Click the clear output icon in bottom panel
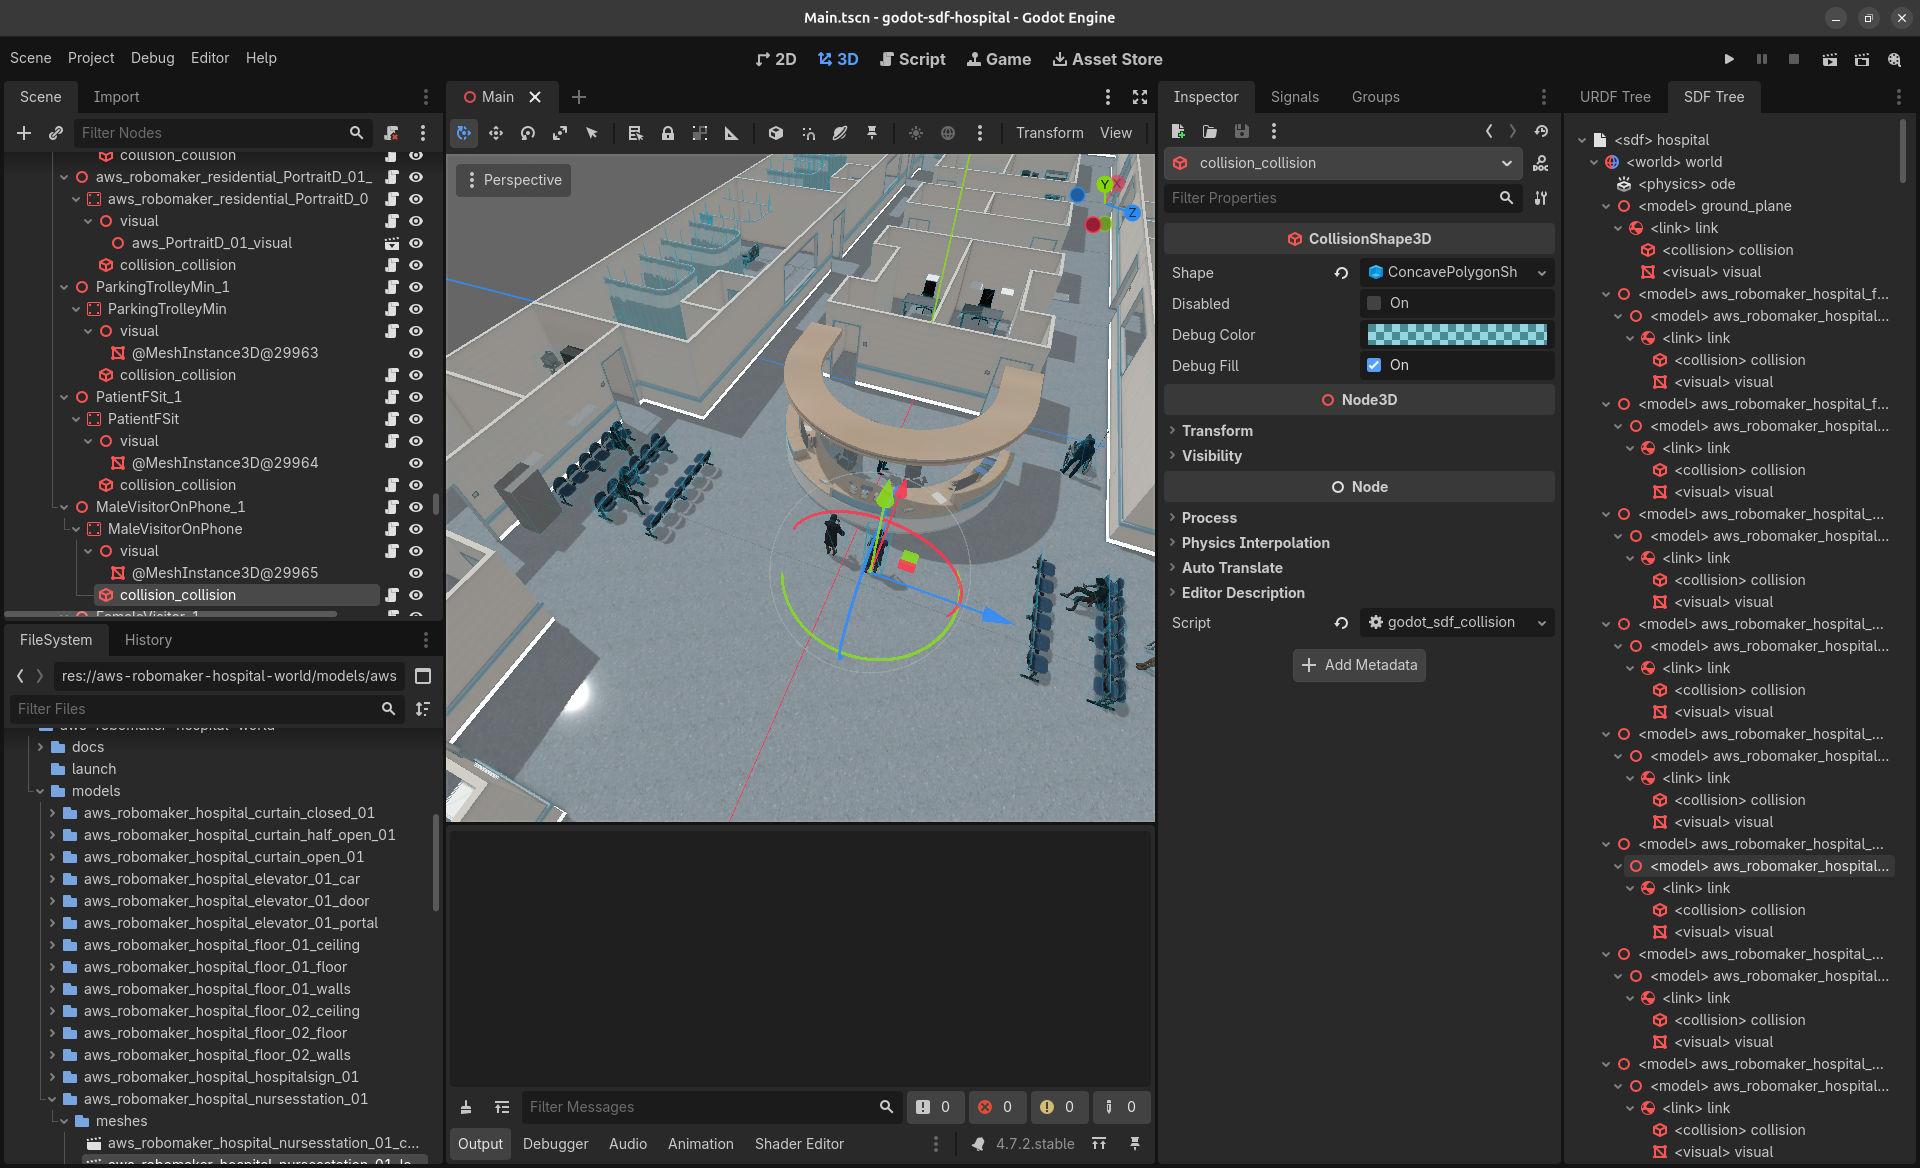Image resolution: width=1920 pixels, height=1168 pixels. coord(466,1107)
